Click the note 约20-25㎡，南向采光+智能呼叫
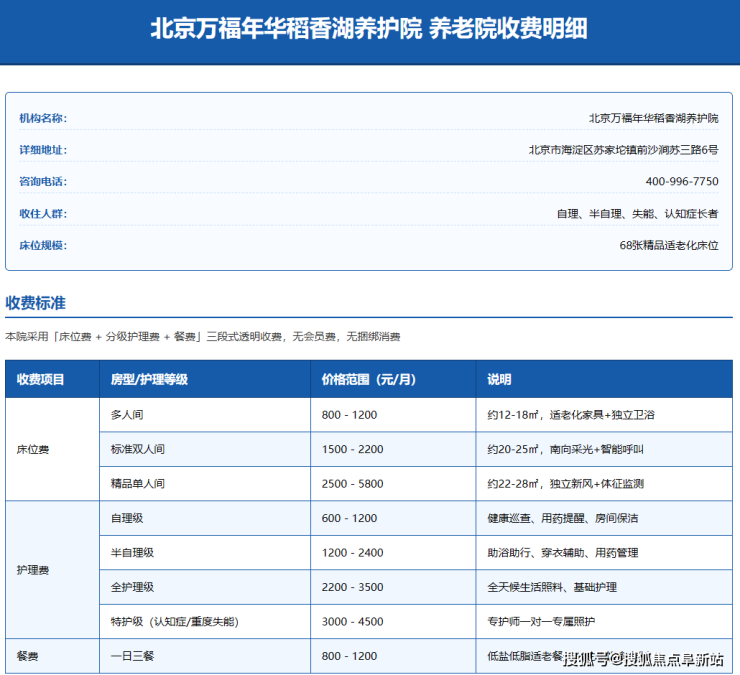 coord(565,449)
